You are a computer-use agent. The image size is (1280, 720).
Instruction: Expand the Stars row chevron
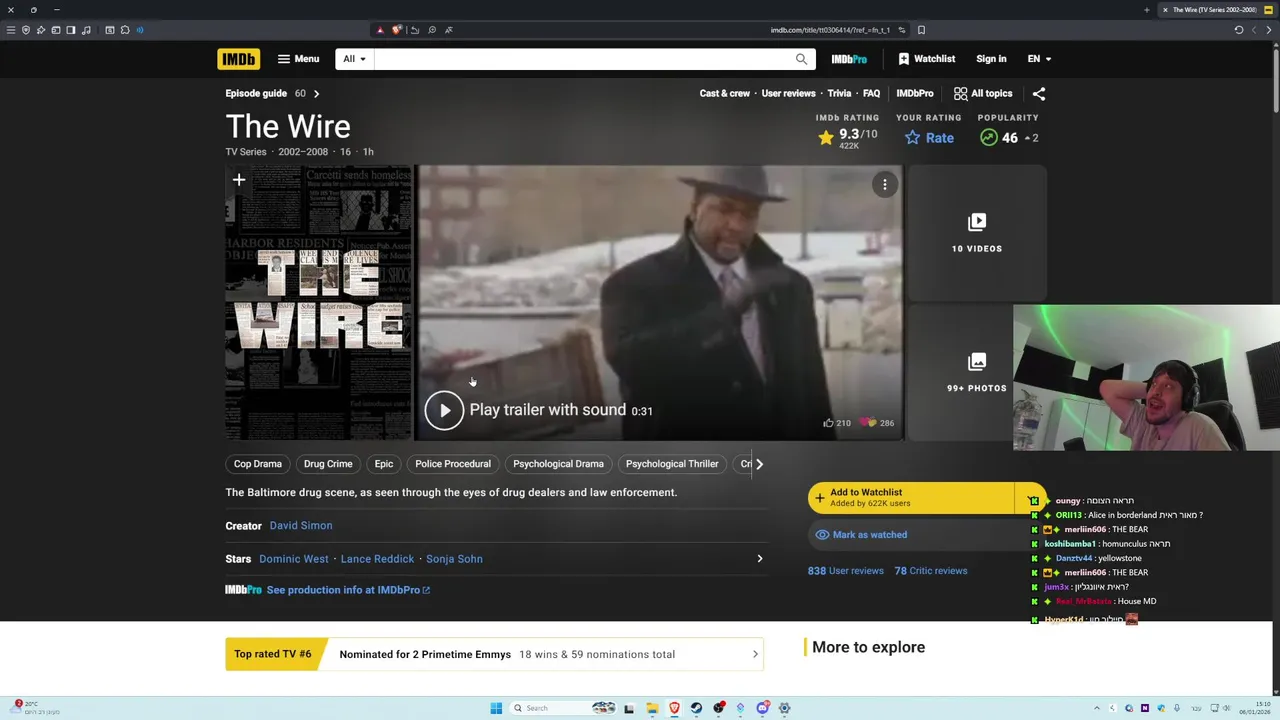759,559
